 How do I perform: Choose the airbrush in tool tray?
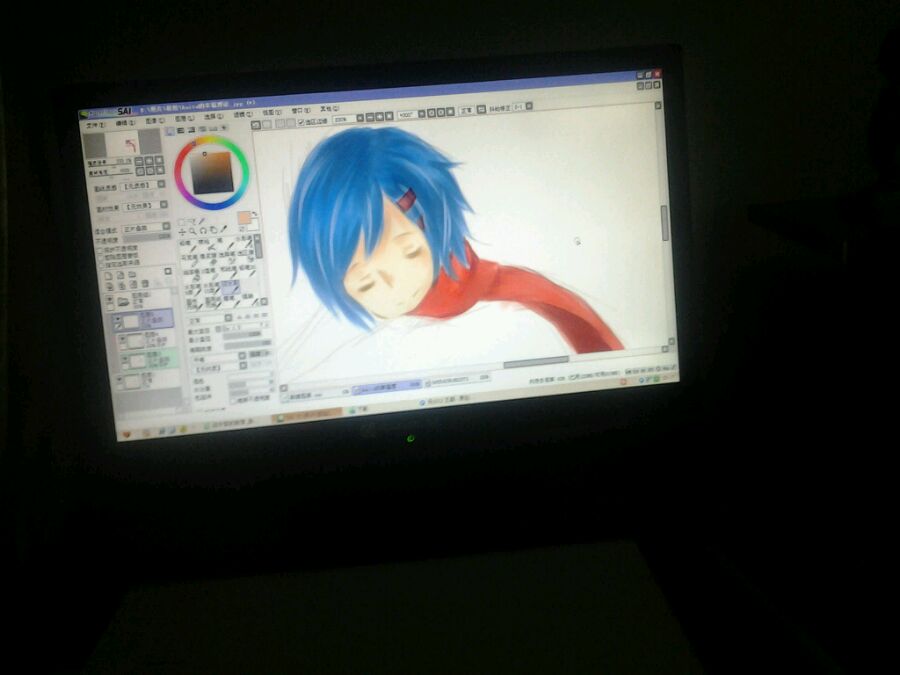208,245
